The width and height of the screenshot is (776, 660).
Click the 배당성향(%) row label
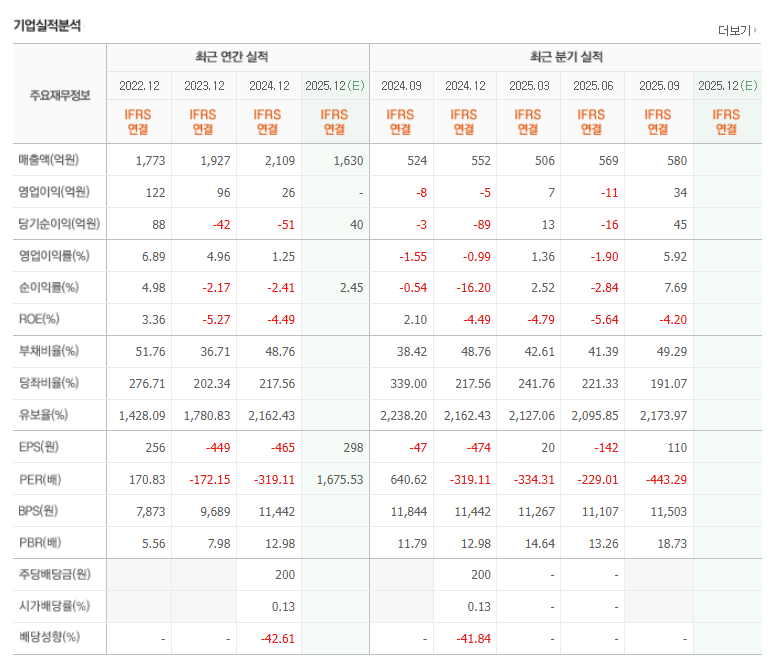coord(49,637)
